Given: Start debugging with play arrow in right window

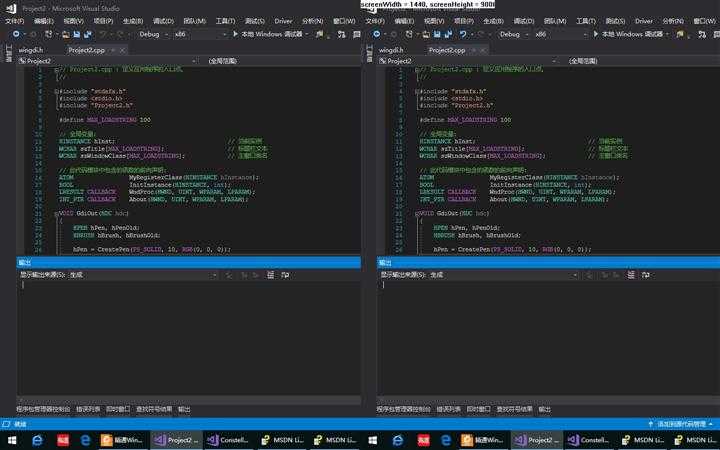Looking at the screenshot, I should 596,34.
